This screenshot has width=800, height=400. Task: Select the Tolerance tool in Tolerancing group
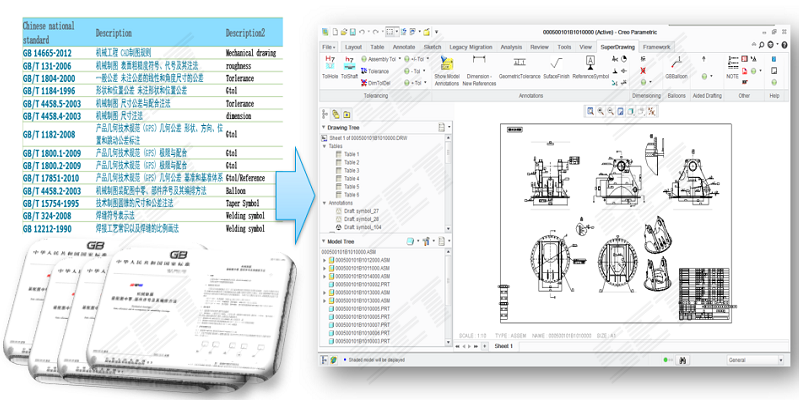[x=374, y=71]
